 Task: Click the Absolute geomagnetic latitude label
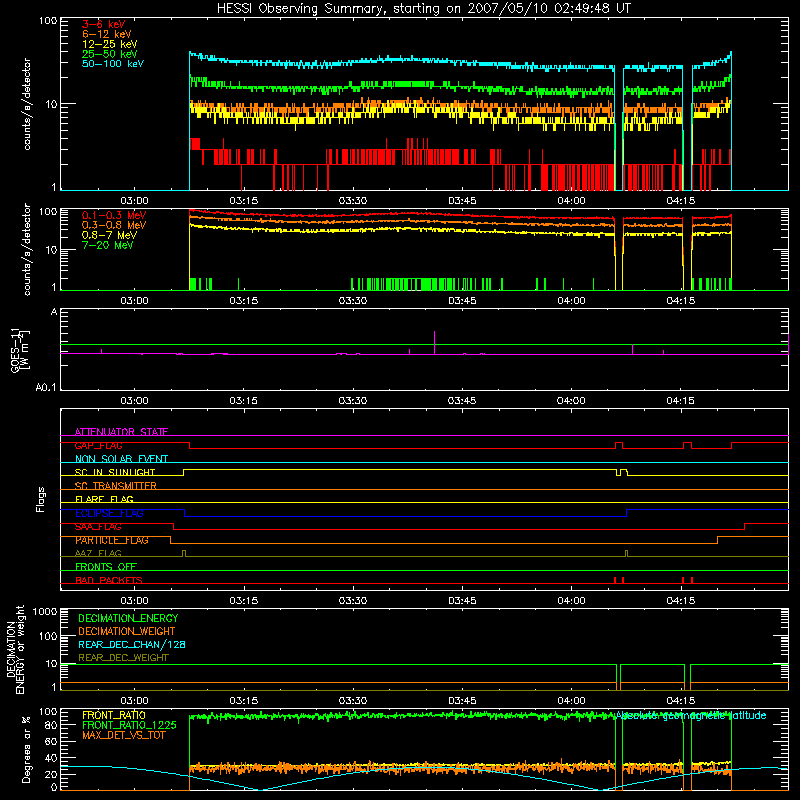click(691, 715)
